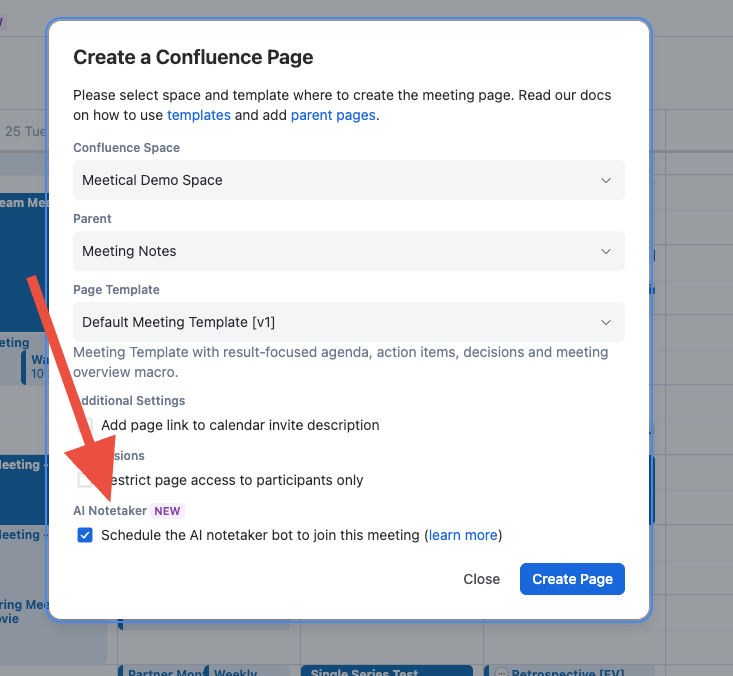Open Single Series Test event in calendar
The height and width of the screenshot is (676, 733).
tap(387, 671)
